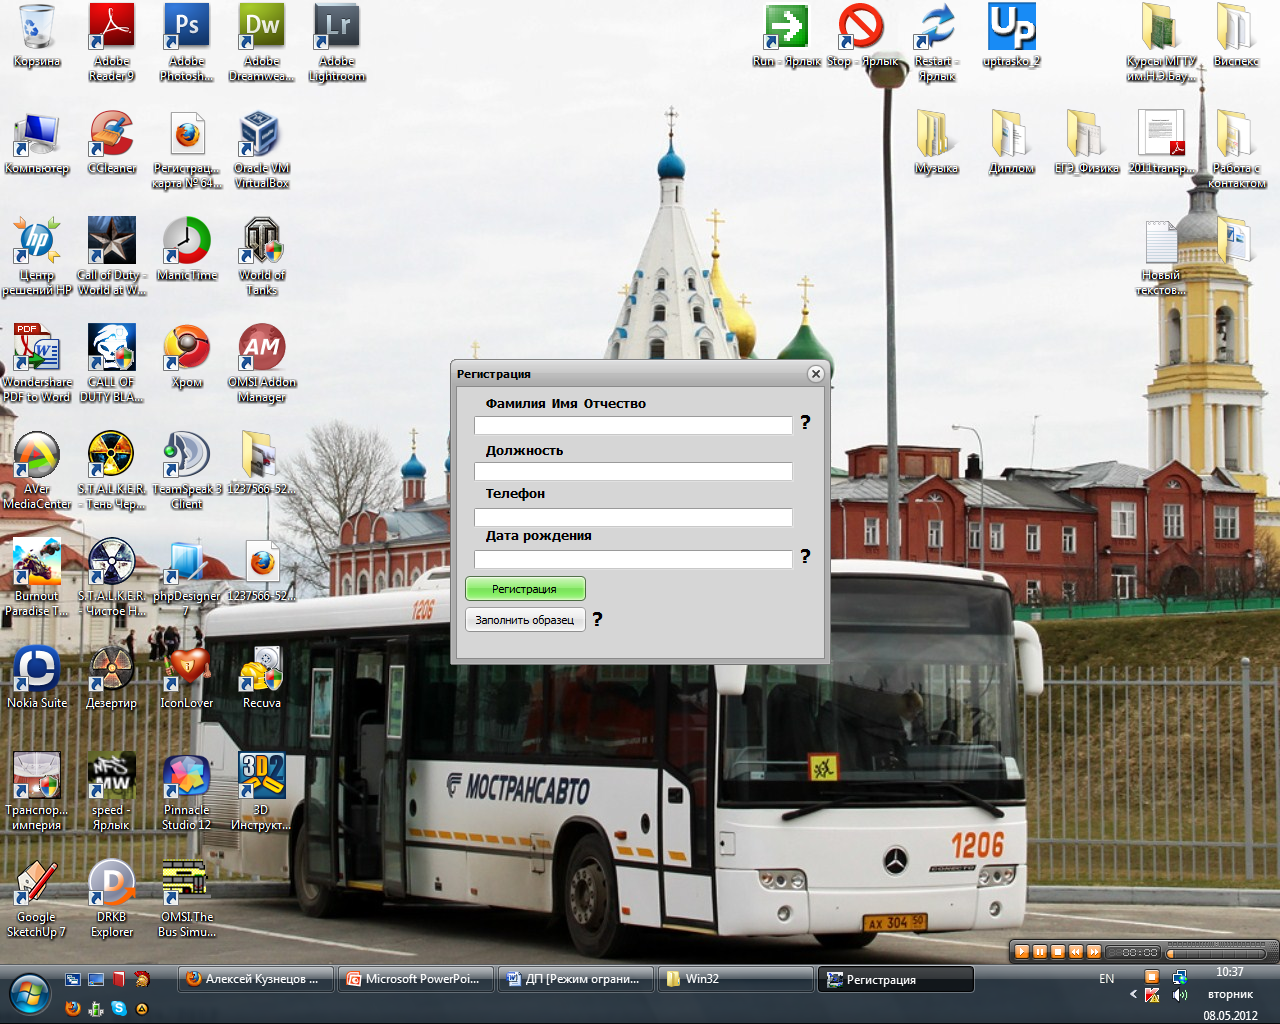Select S.T.A.L.K.E.R. Тень Чернобыля shortcut

(x=112, y=470)
